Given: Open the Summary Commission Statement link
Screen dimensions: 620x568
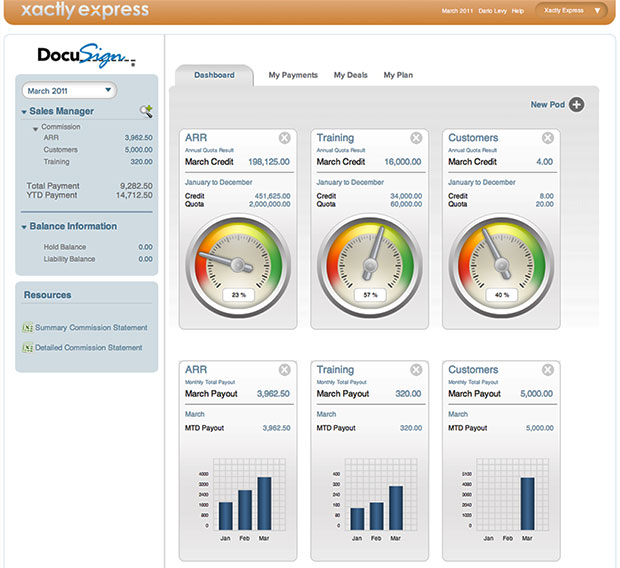Looking at the screenshot, I should [x=91, y=328].
